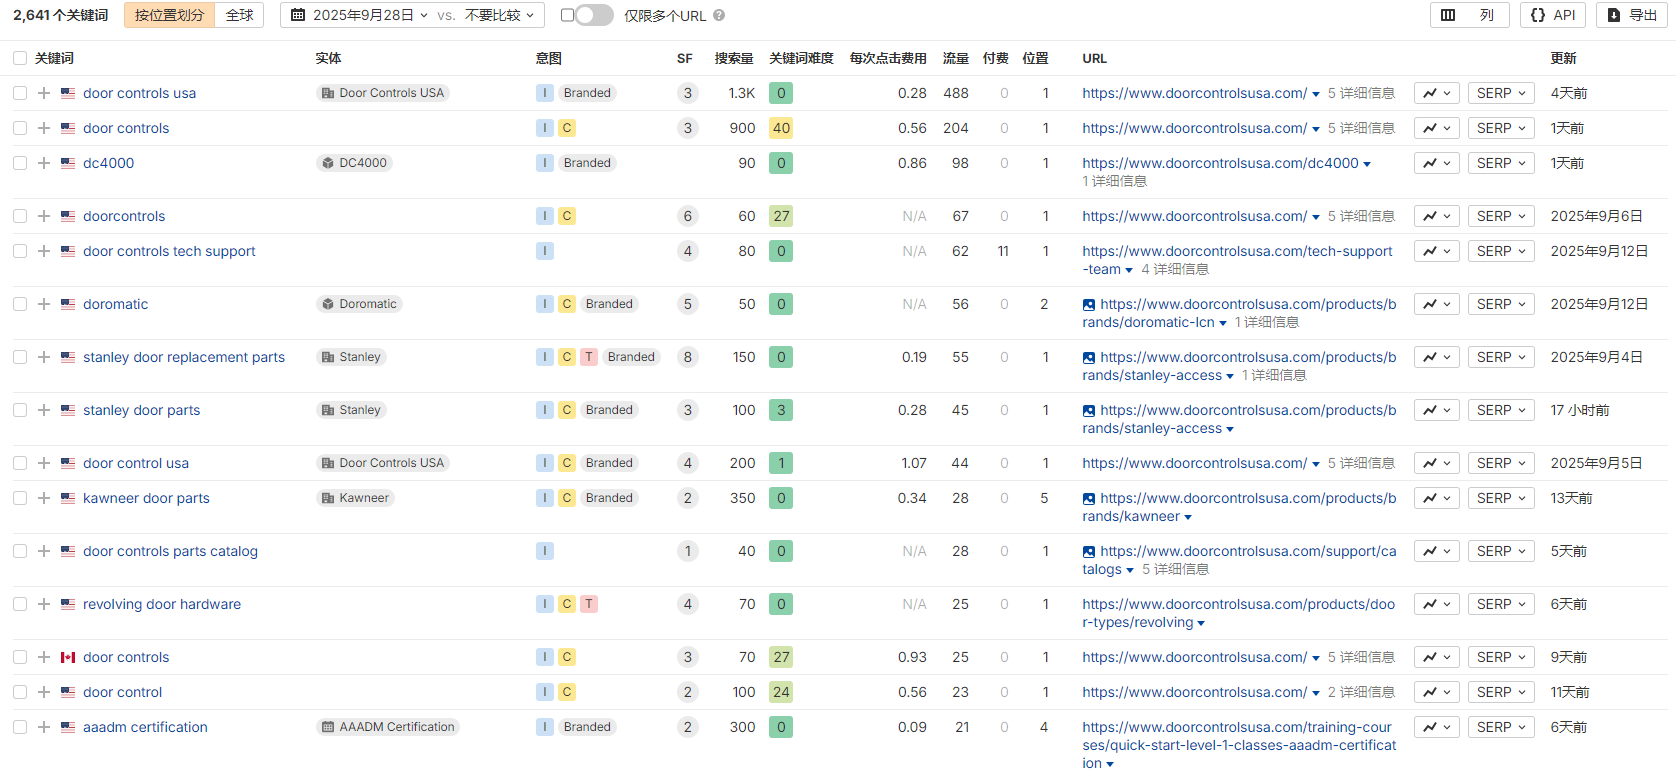Screen dimensions: 1676x770
Task: Sort by the 位置 column header
Action: coord(1036,58)
